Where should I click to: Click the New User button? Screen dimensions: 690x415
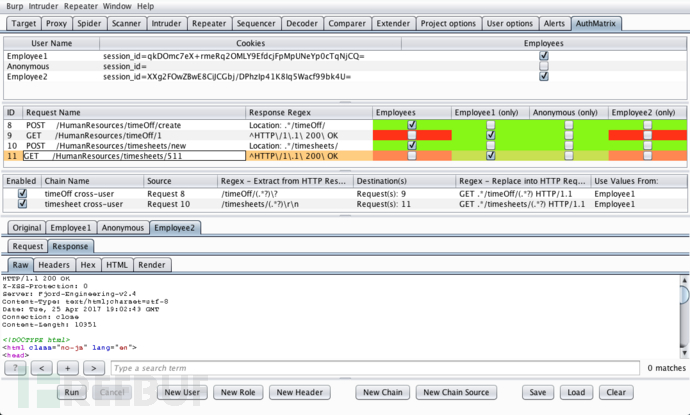coord(182,392)
